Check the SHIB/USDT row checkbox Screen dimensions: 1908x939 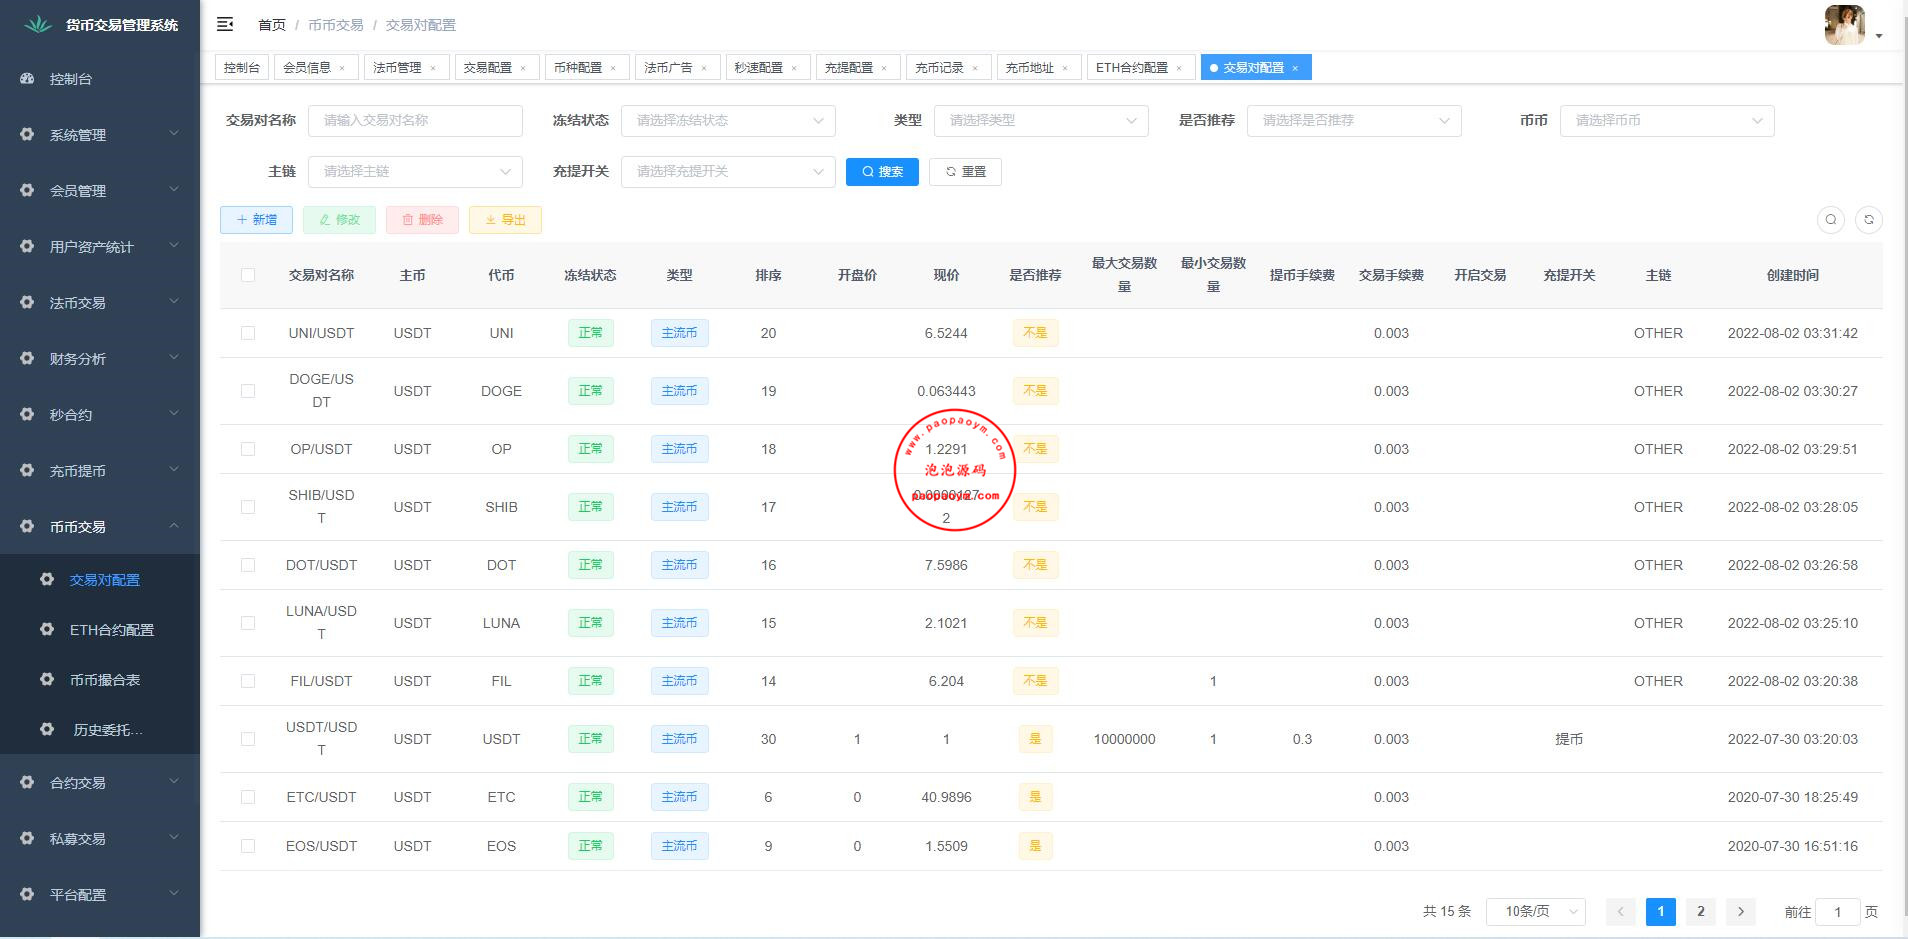248,507
